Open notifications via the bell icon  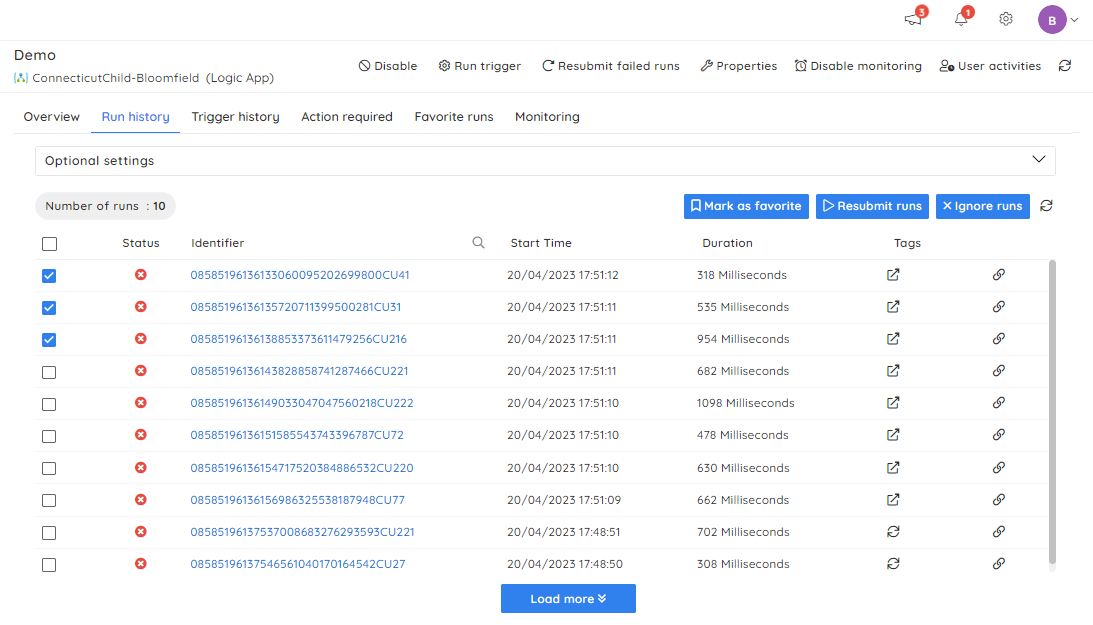(959, 19)
